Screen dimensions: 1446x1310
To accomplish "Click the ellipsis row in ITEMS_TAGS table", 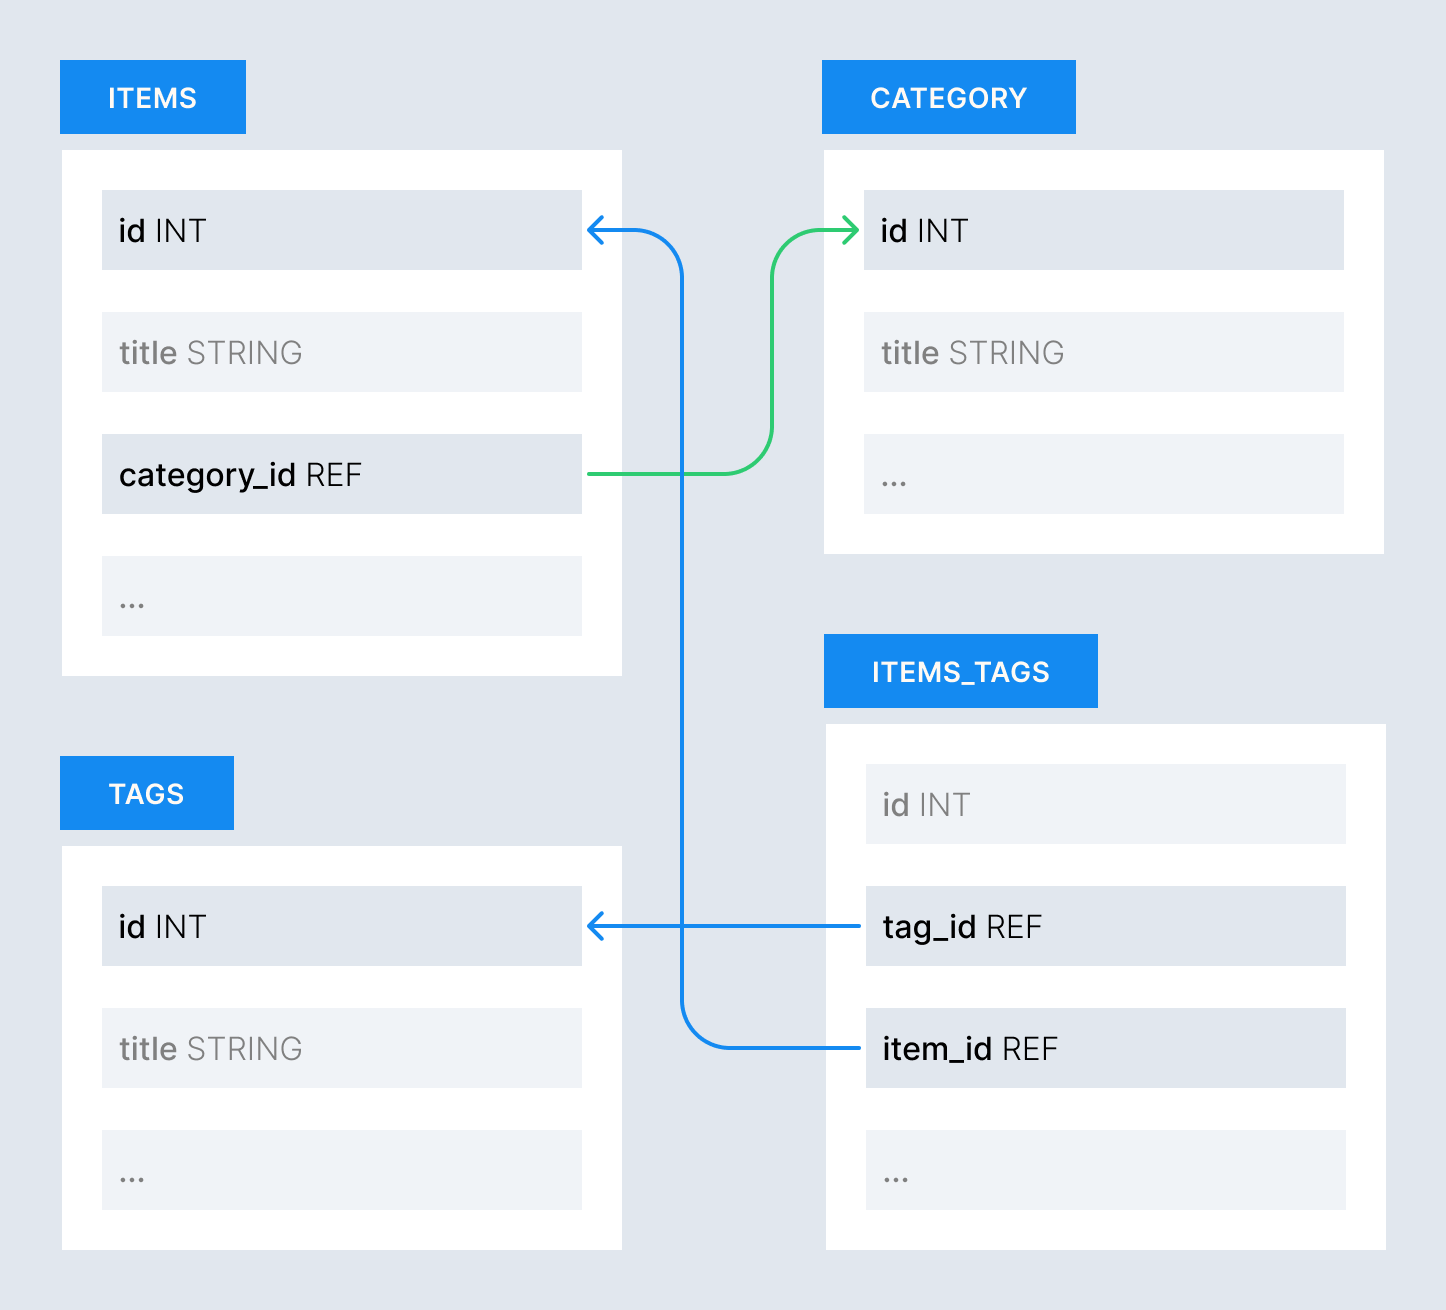I will (1105, 1170).
